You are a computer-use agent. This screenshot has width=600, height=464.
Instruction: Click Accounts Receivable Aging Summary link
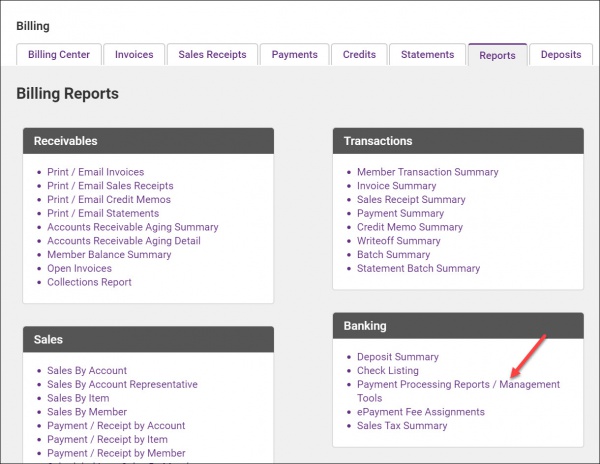pos(132,227)
